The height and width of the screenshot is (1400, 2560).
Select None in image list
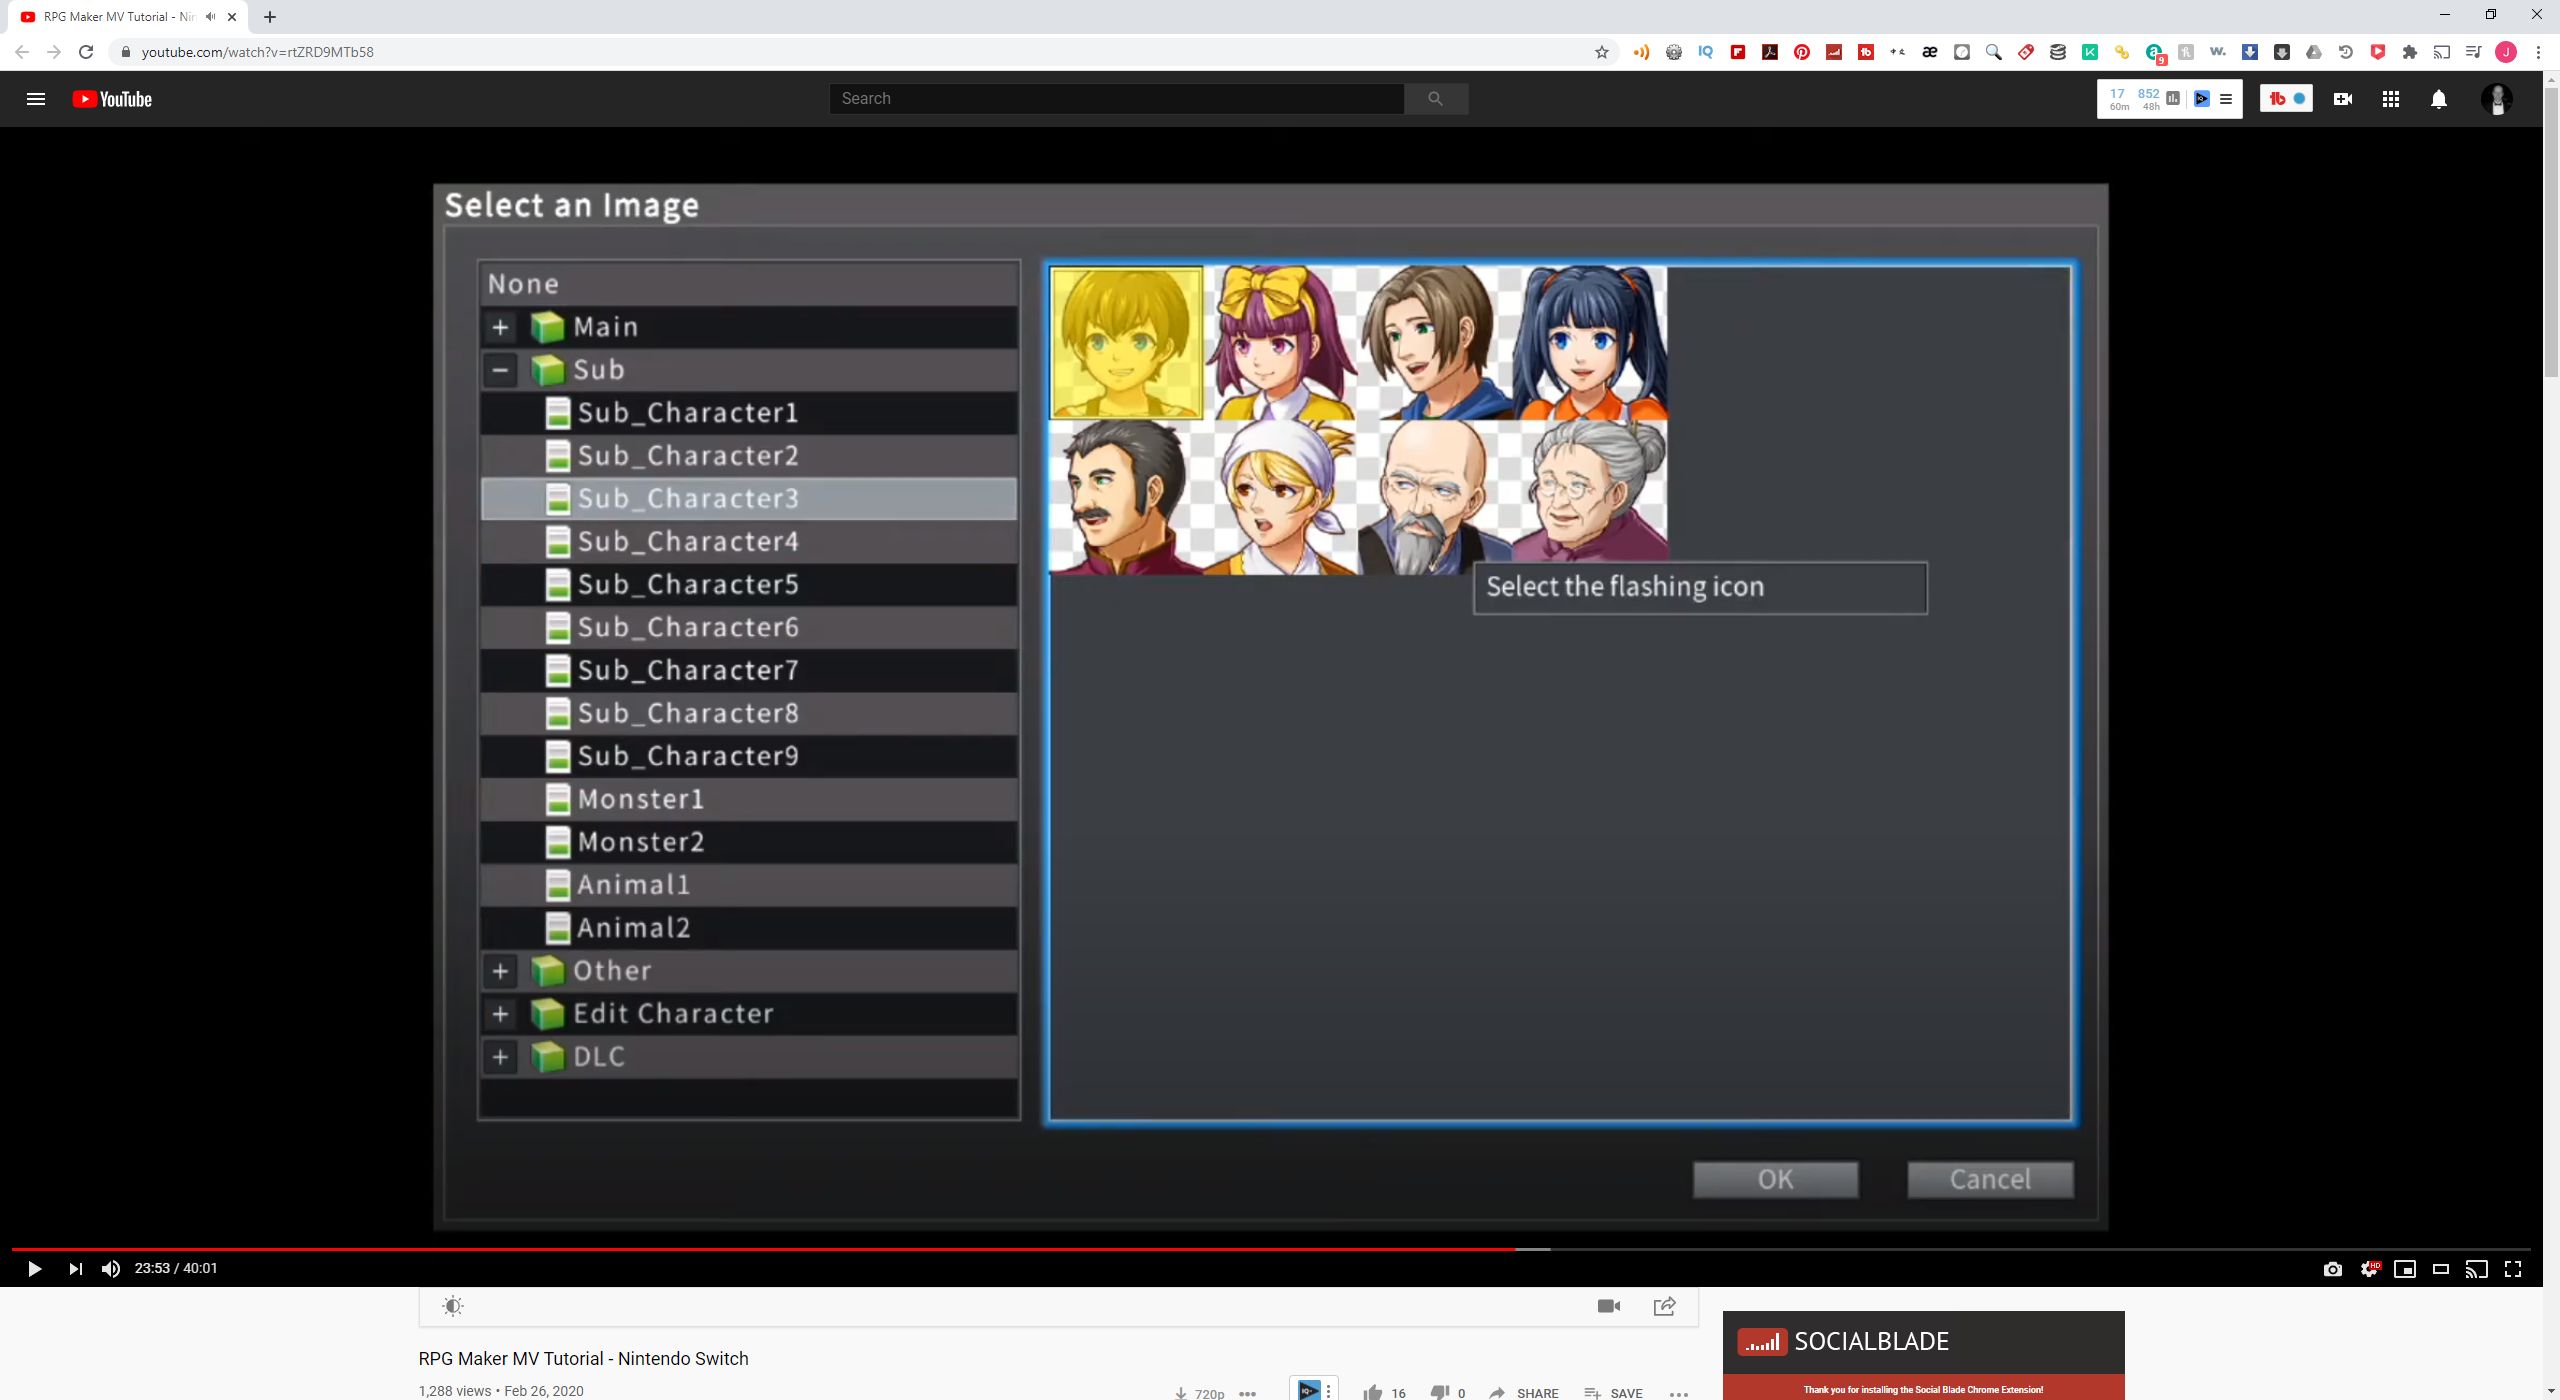tap(749, 284)
